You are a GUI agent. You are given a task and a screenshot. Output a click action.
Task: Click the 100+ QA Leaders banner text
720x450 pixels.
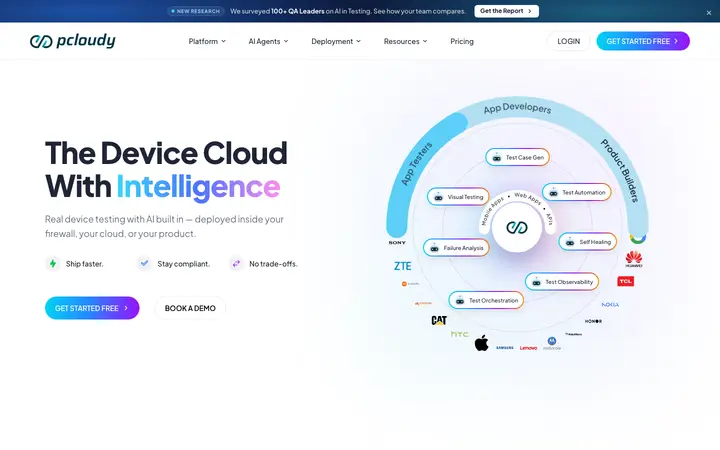point(298,11)
